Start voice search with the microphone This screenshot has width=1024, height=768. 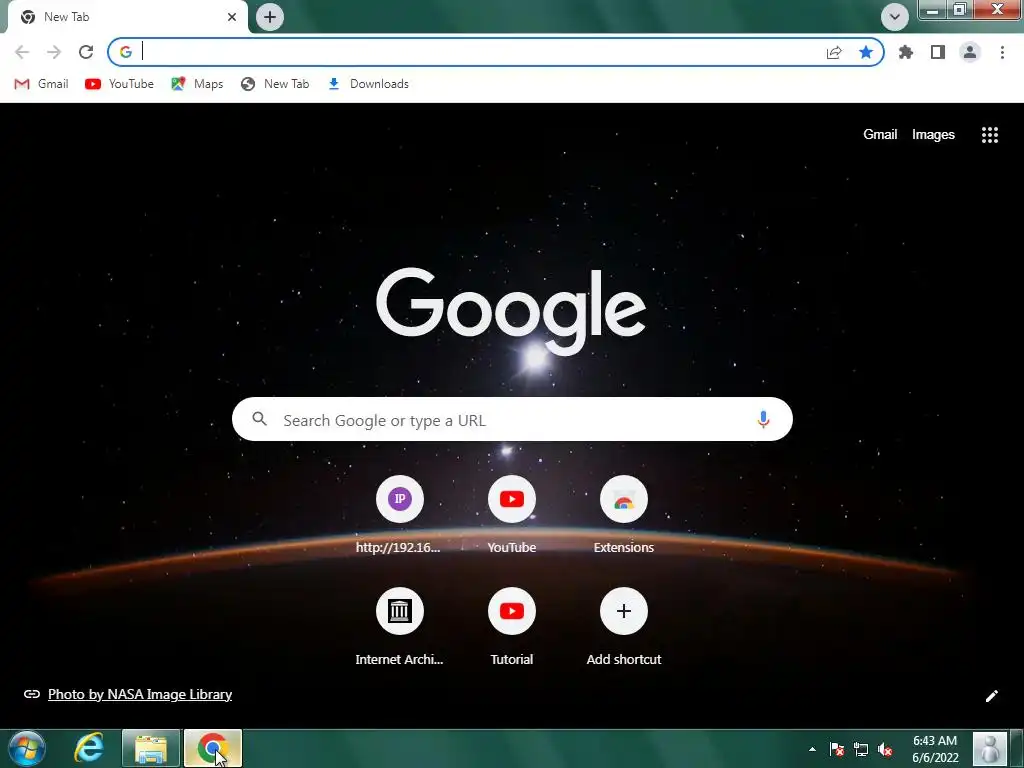(763, 419)
